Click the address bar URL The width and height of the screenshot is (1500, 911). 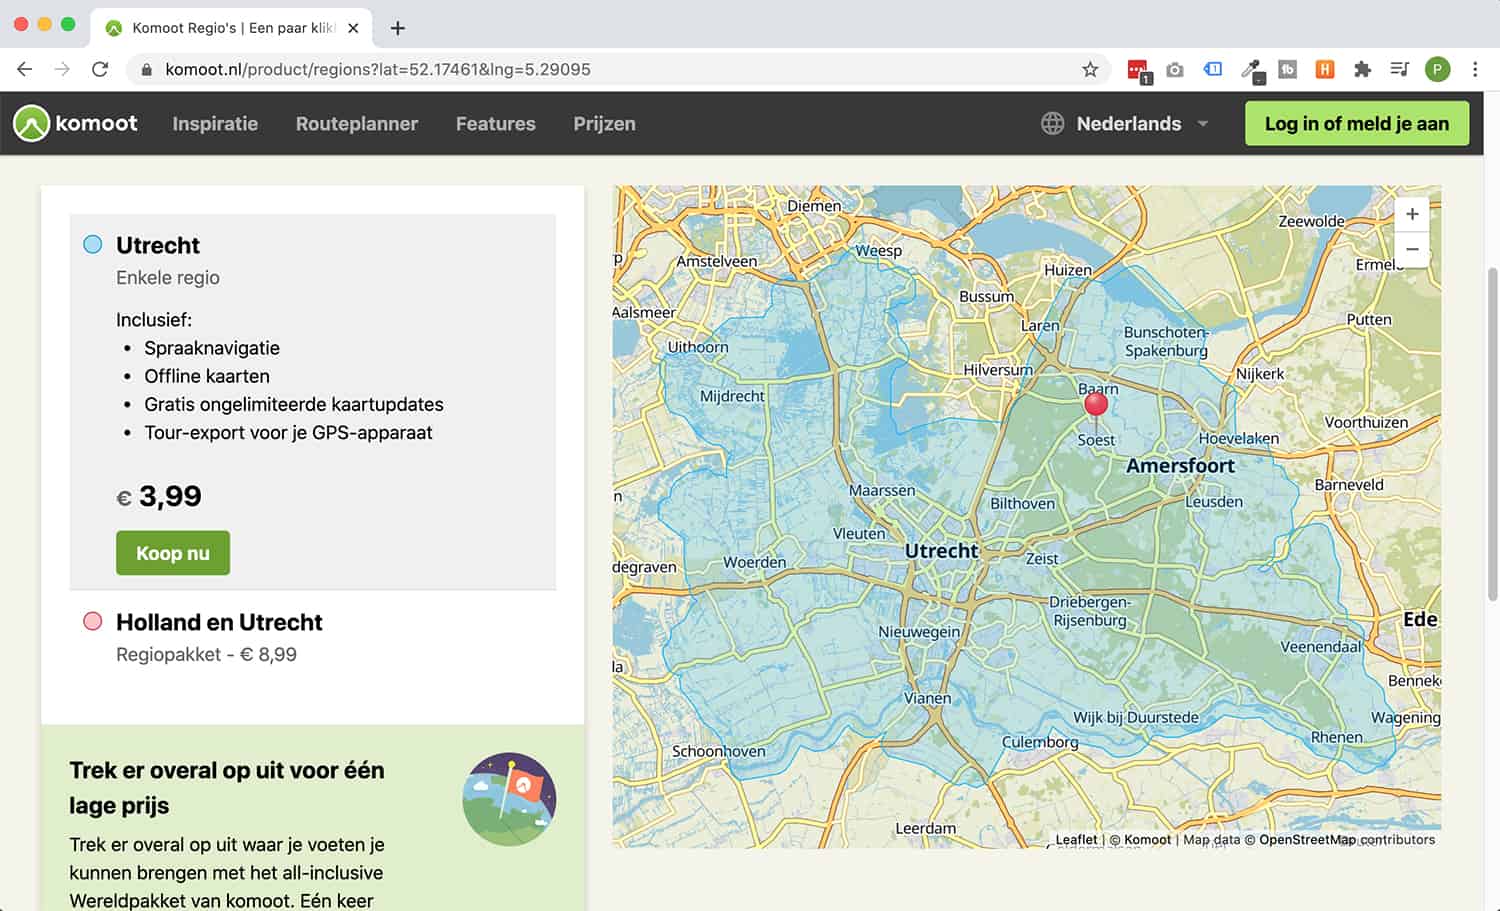[x=378, y=69]
